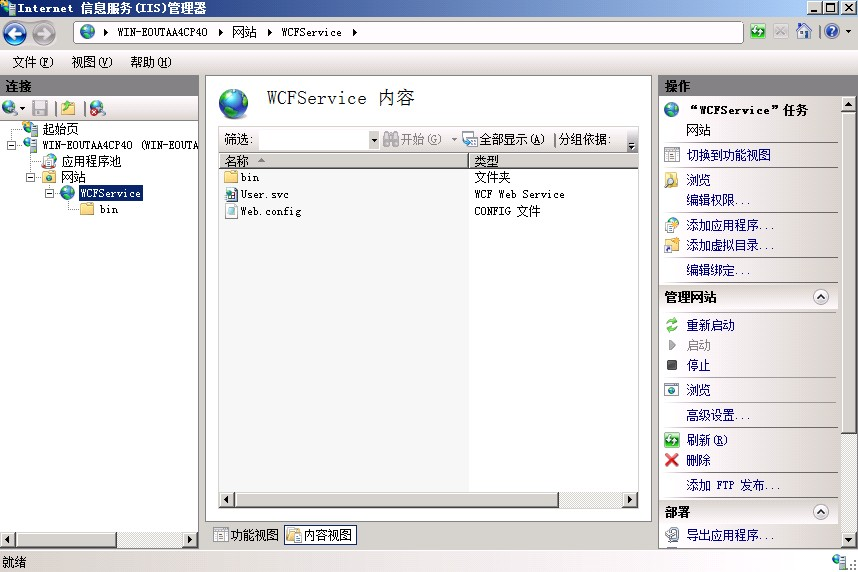Click the 高级设置 link
The width and height of the screenshot is (858, 572).
click(x=717, y=415)
